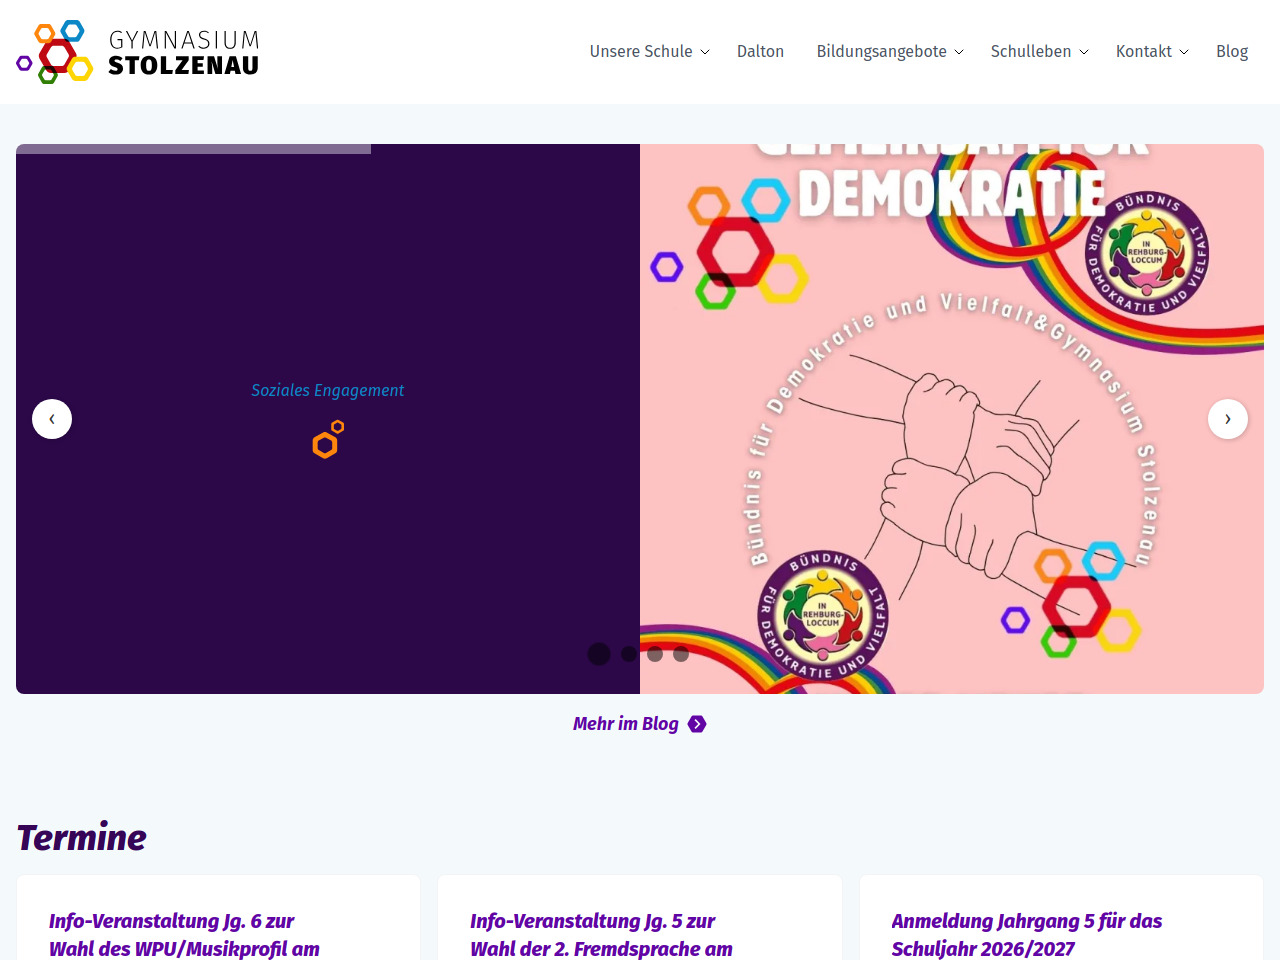Go to the previous carousel slide

[x=52, y=419]
